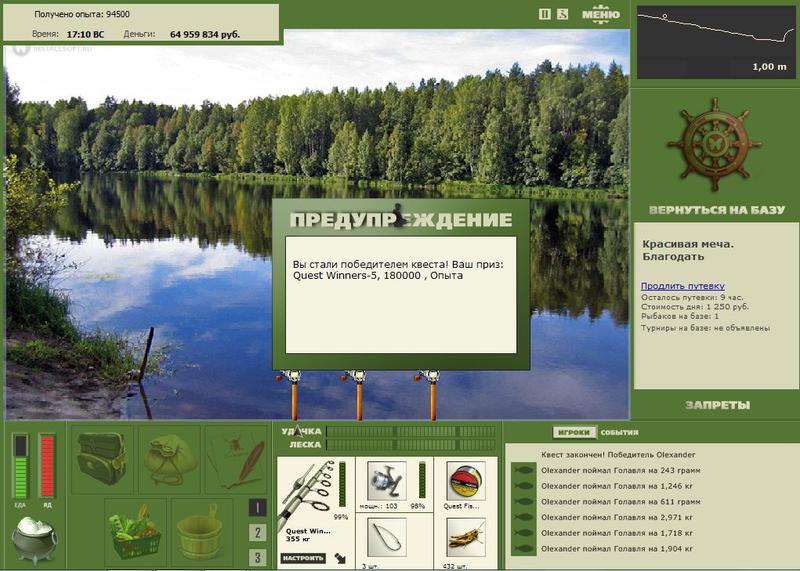The height and width of the screenshot is (571, 800).
Task: Click the grasshopper bait icon
Action: coord(465,537)
